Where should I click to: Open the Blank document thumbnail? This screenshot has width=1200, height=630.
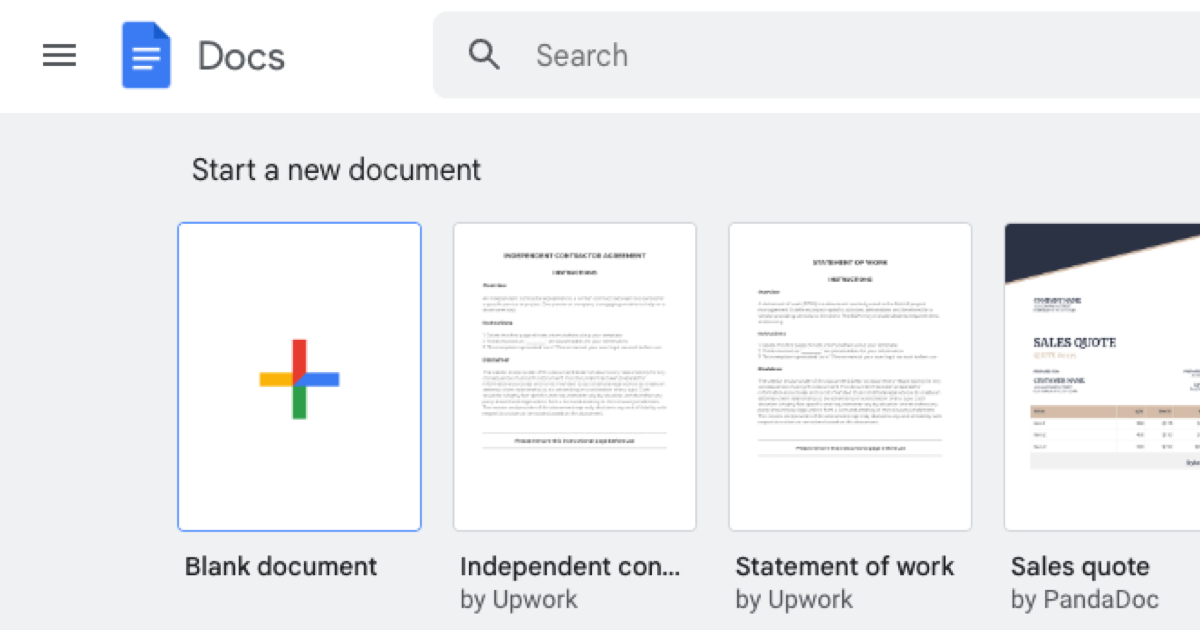click(299, 377)
